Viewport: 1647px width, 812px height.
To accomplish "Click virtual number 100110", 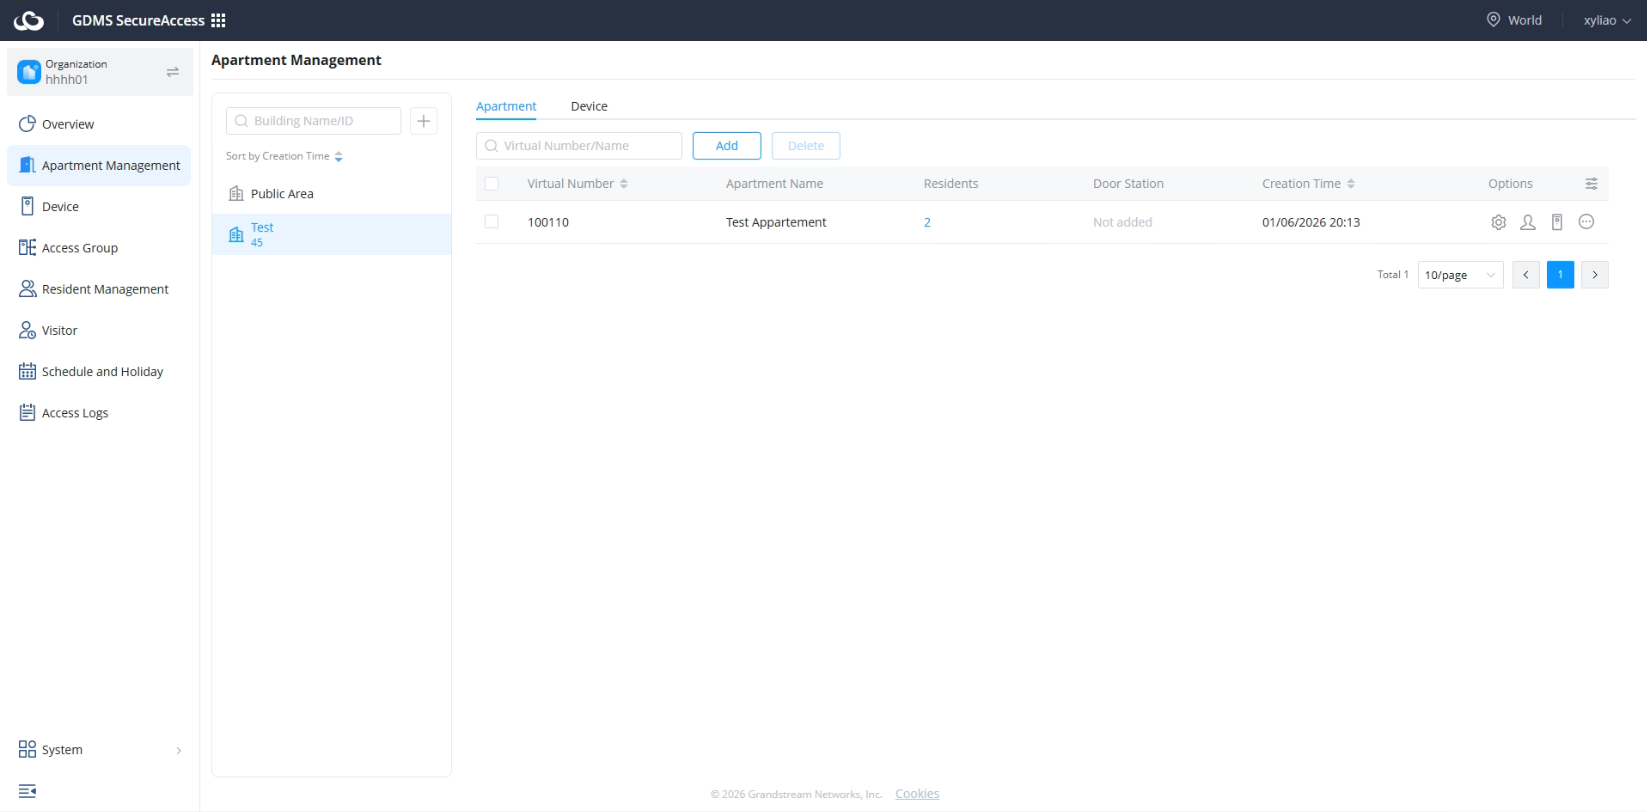I will 548,222.
